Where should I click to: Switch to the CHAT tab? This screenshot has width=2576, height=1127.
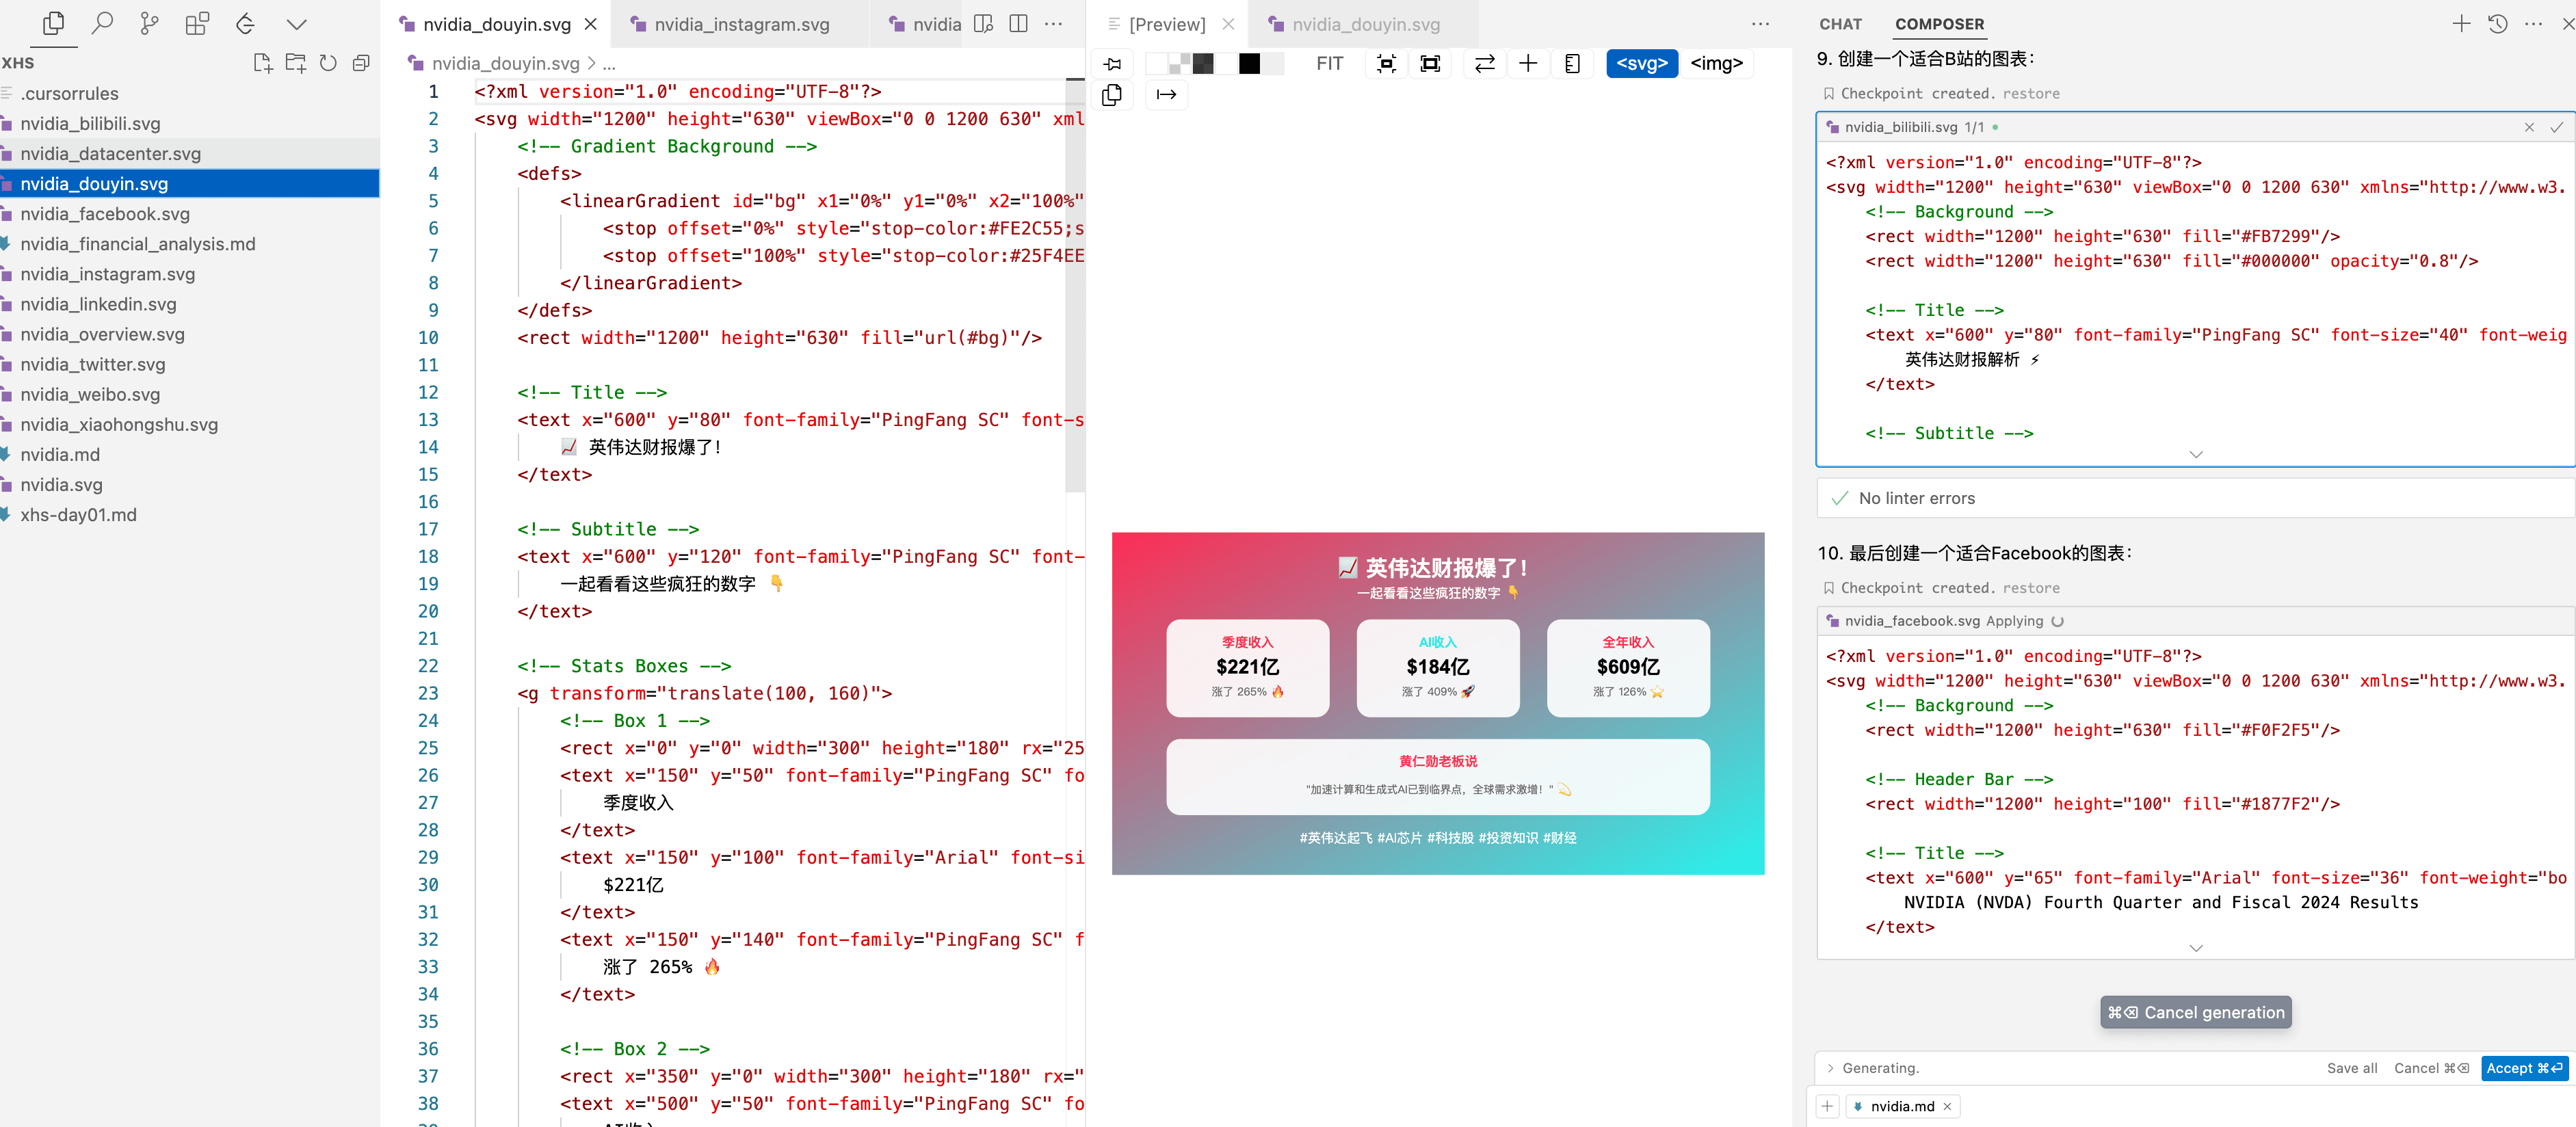click(x=1840, y=24)
